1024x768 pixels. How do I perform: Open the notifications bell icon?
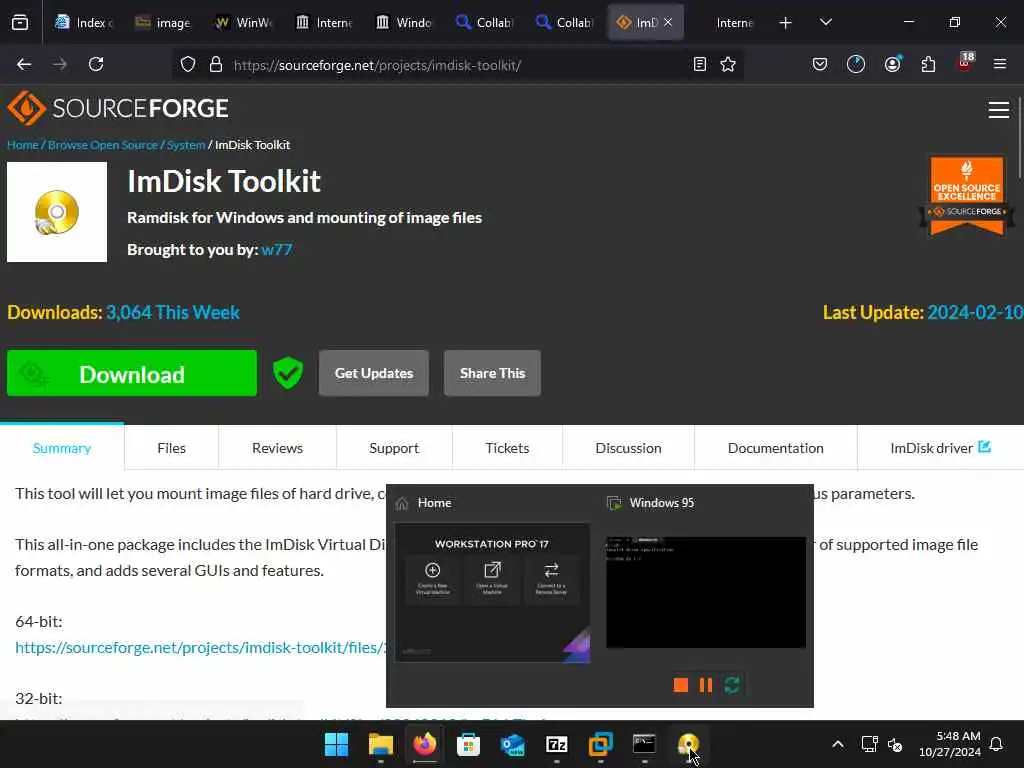click(x=997, y=744)
